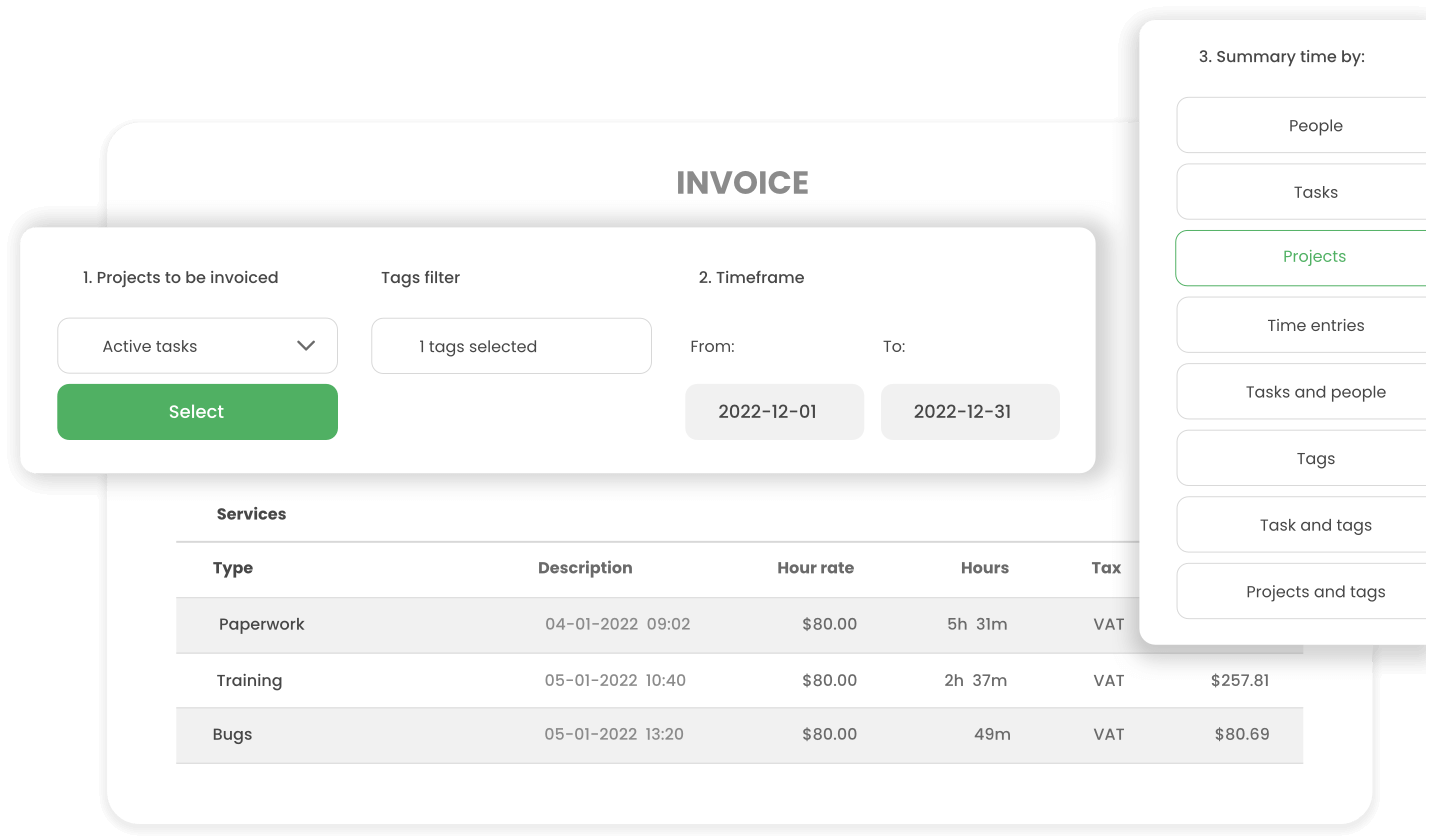Screen dimensions: 1456x840
Task: Click the VAT value in Bugs row
Action: pos(1109,734)
